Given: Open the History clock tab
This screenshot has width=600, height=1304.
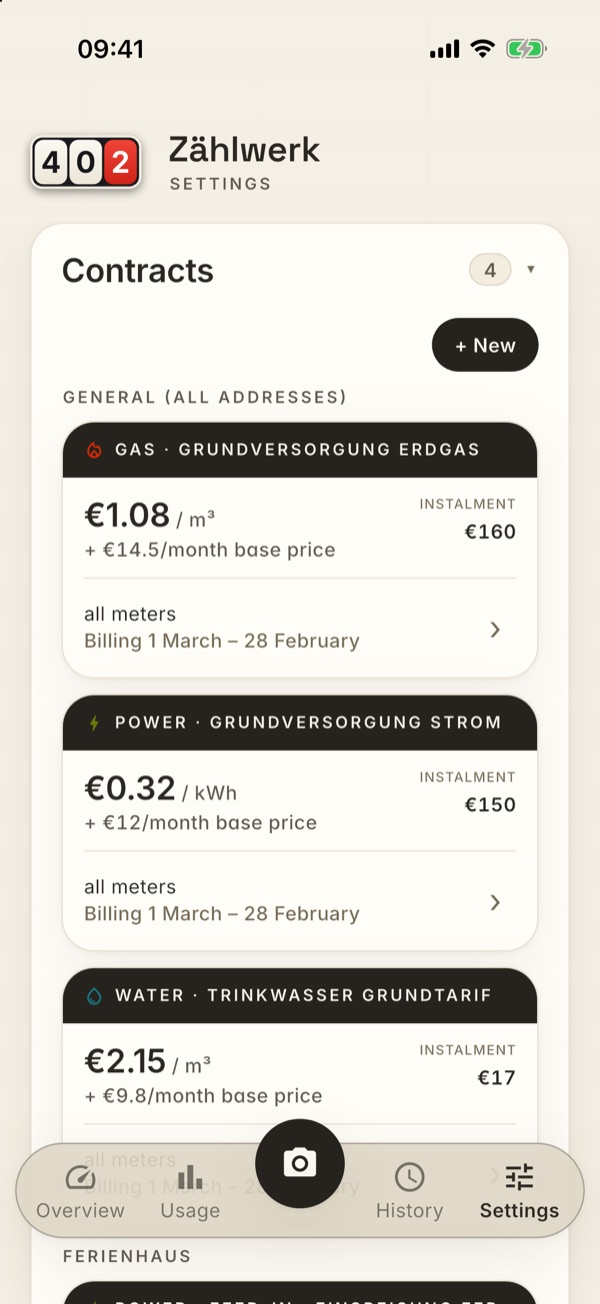Looking at the screenshot, I should pos(409,1192).
